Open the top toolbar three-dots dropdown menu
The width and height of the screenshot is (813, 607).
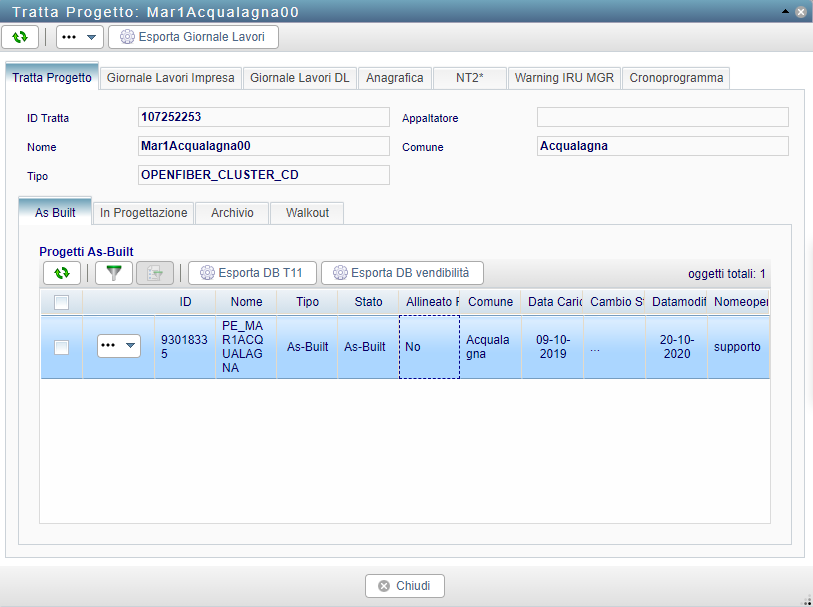[x=79, y=37]
